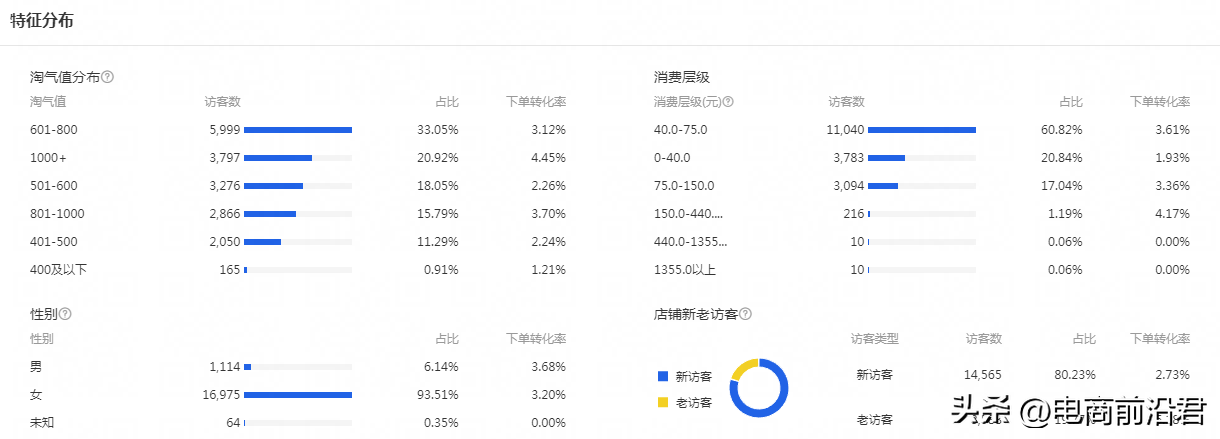Click the 3.61% conversion rate value
This screenshot has width=1220, height=439.
point(1173,130)
